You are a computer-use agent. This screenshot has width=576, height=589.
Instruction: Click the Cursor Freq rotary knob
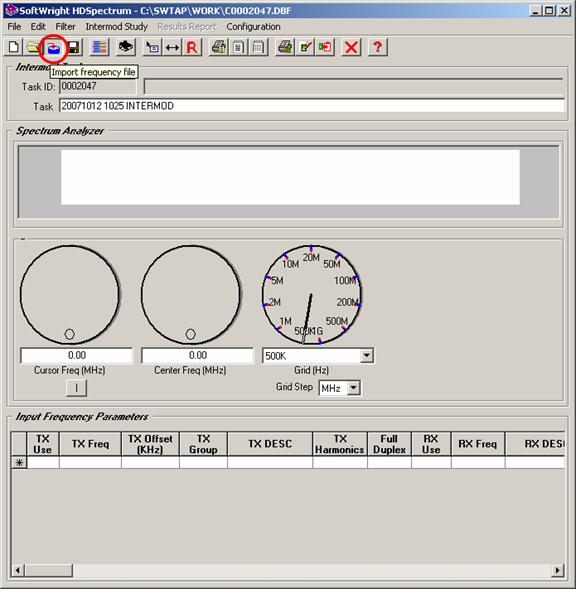70,294
